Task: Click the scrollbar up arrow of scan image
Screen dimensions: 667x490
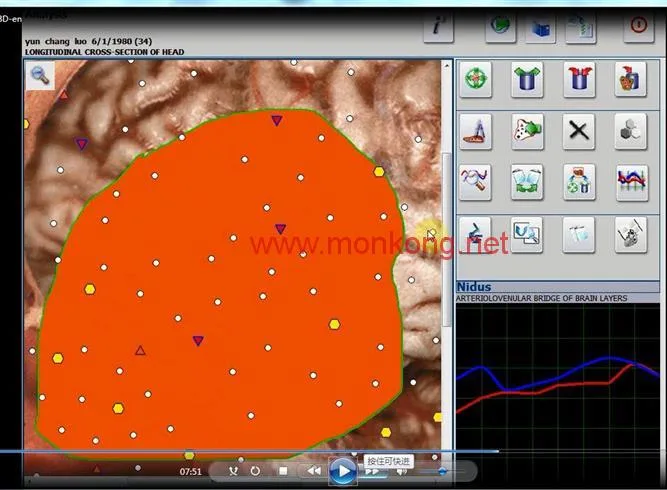Action: tap(447, 66)
